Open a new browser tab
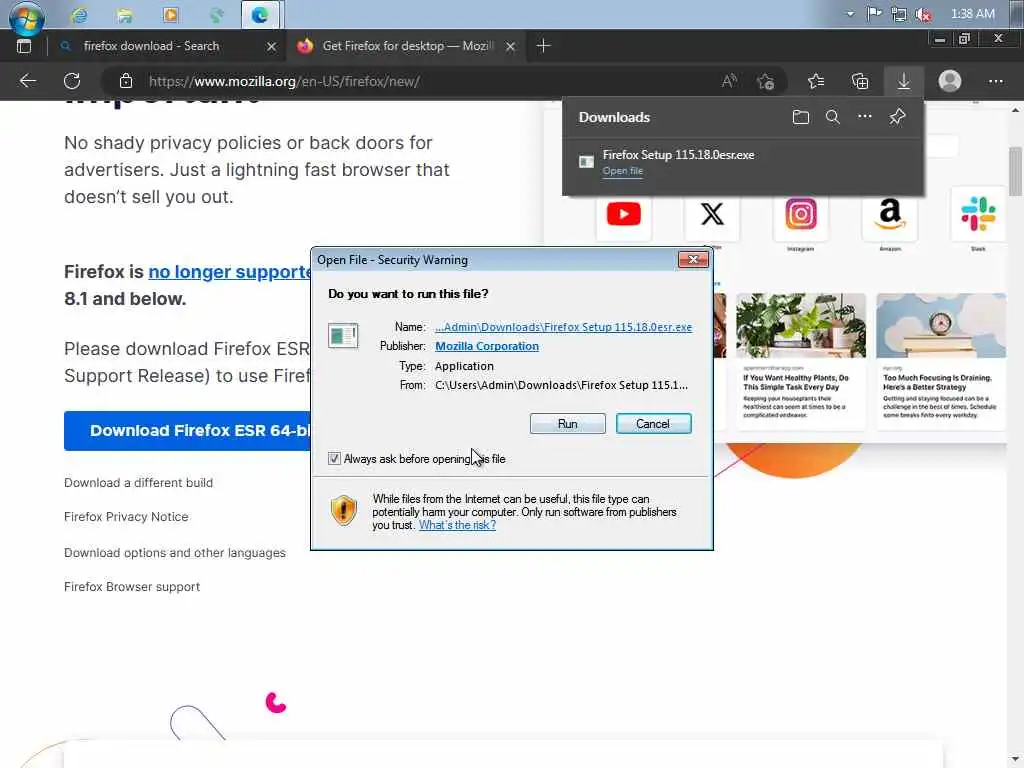The height and width of the screenshot is (768, 1024). point(543,46)
